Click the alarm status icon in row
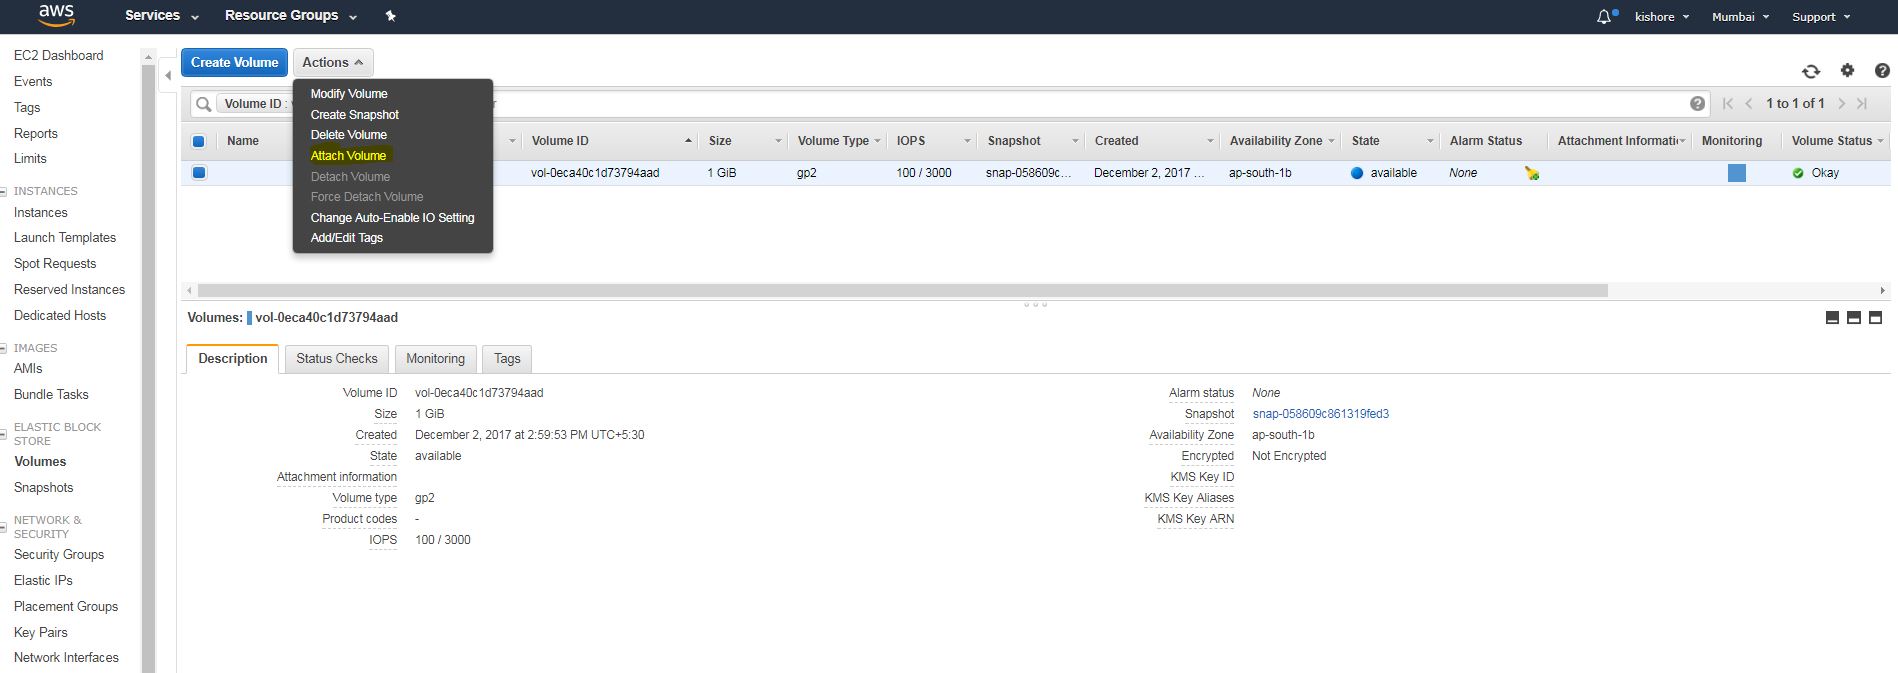 [x=1531, y=173]
